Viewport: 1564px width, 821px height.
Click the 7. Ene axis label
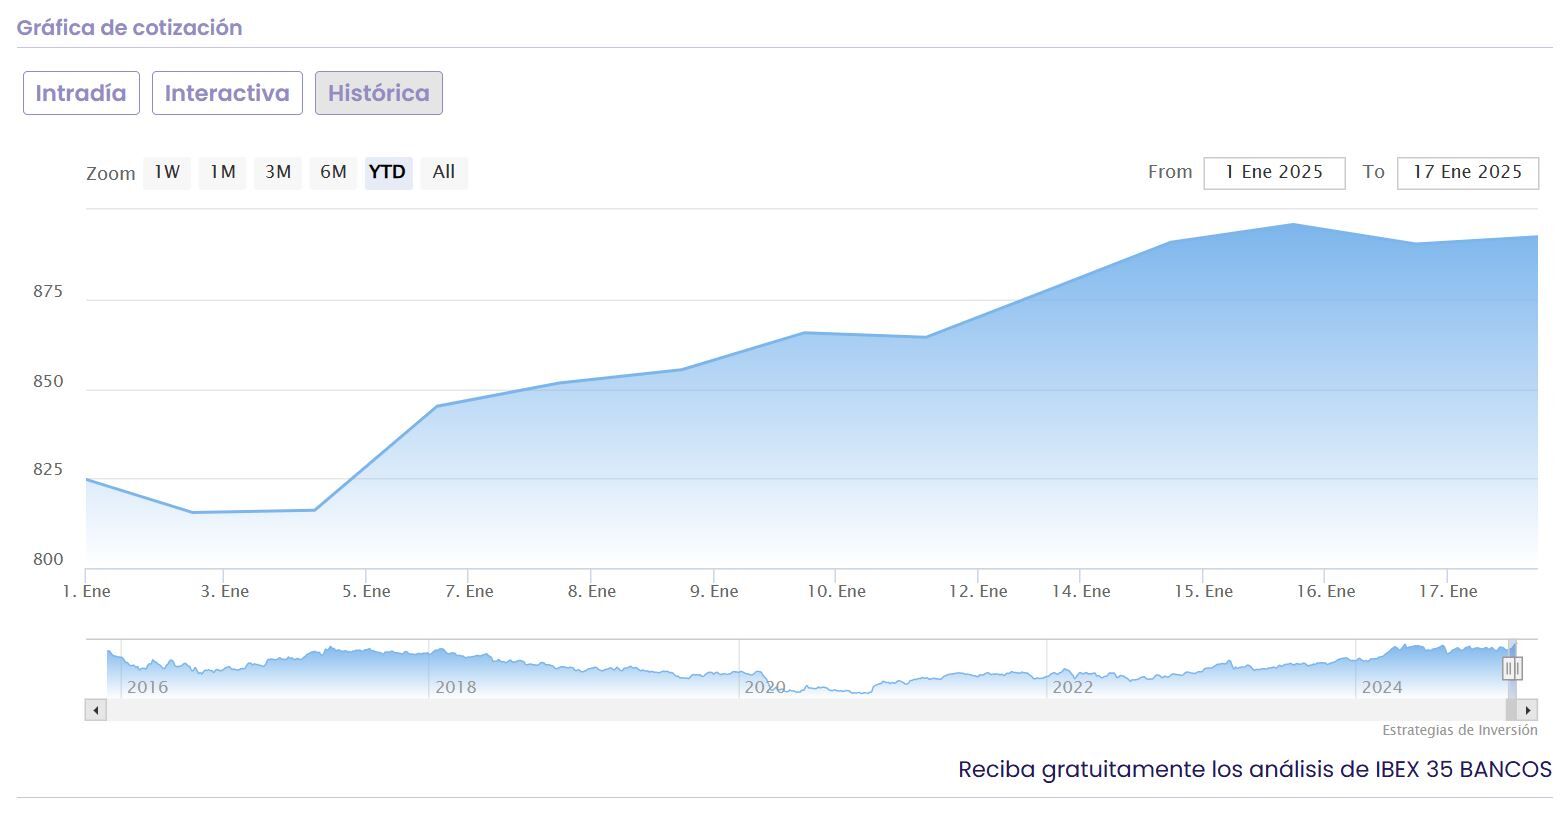[469, 591]
